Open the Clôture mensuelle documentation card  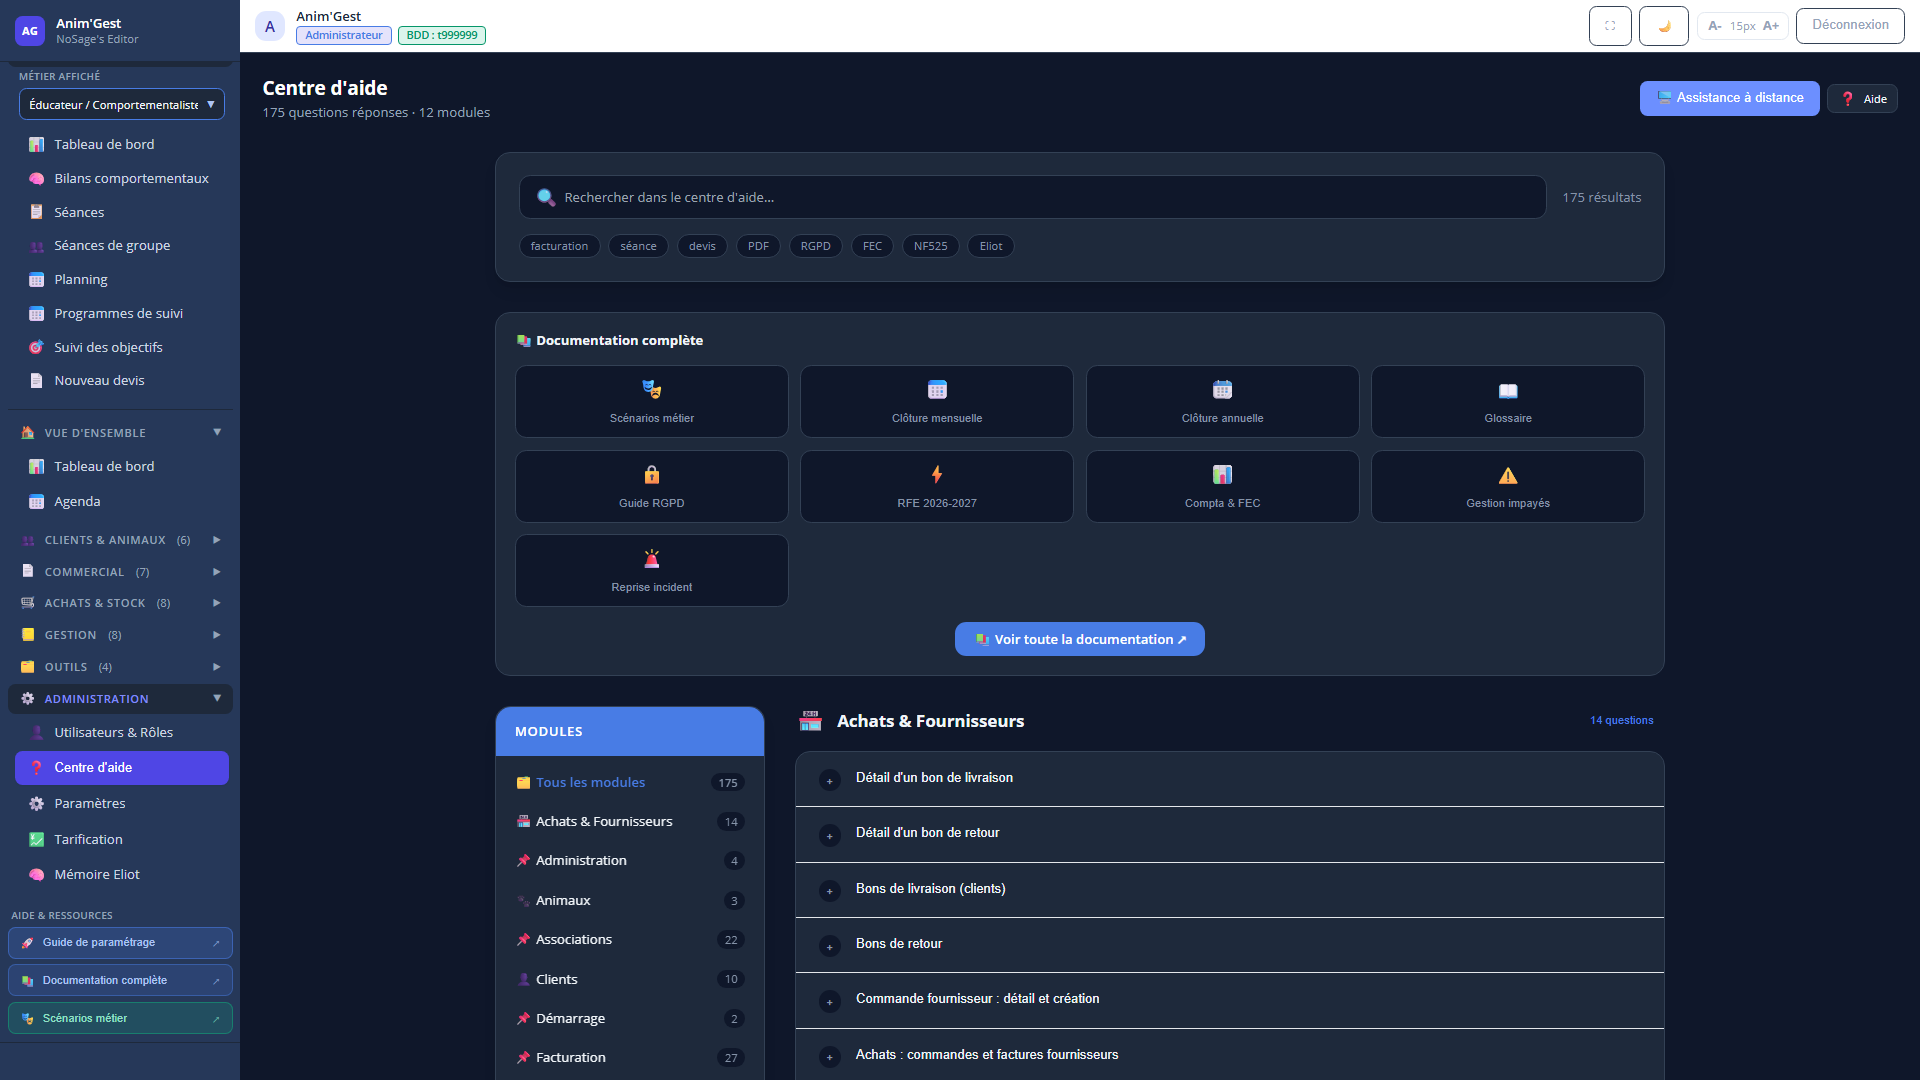tap(936, 401)
